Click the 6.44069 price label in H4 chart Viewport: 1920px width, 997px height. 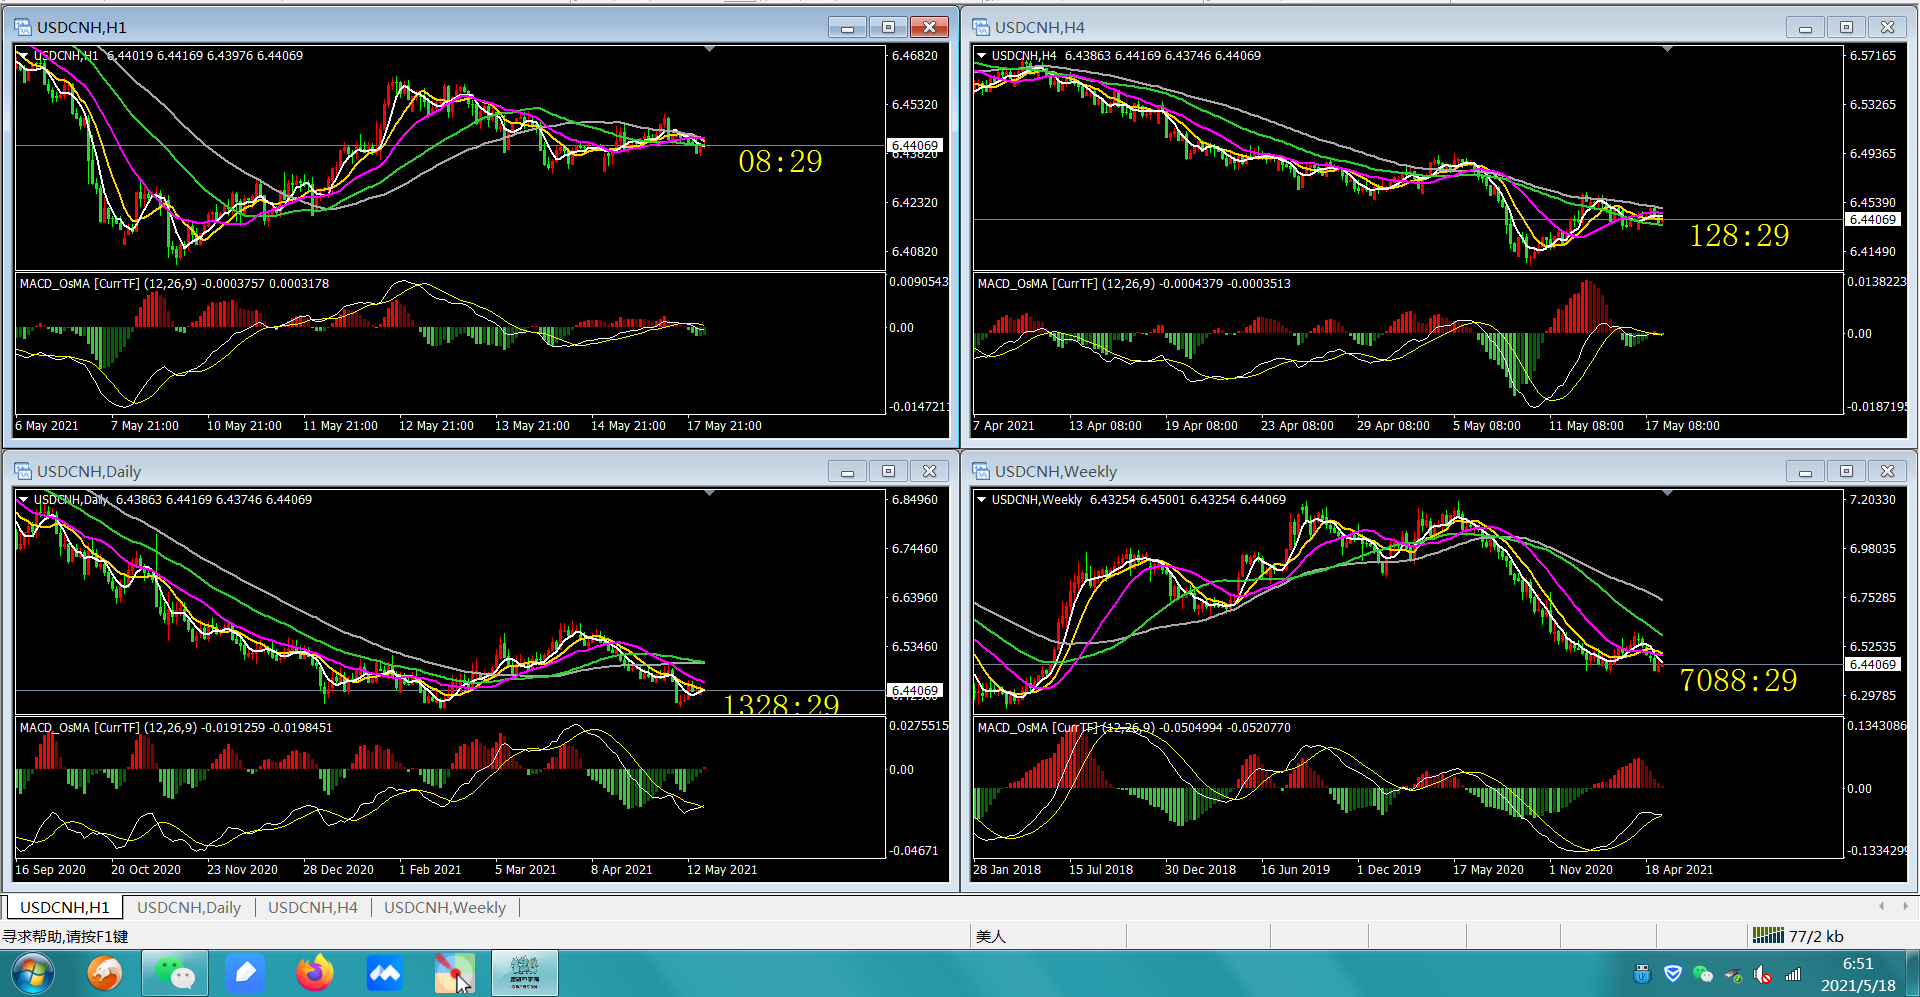coord(1873,220)
